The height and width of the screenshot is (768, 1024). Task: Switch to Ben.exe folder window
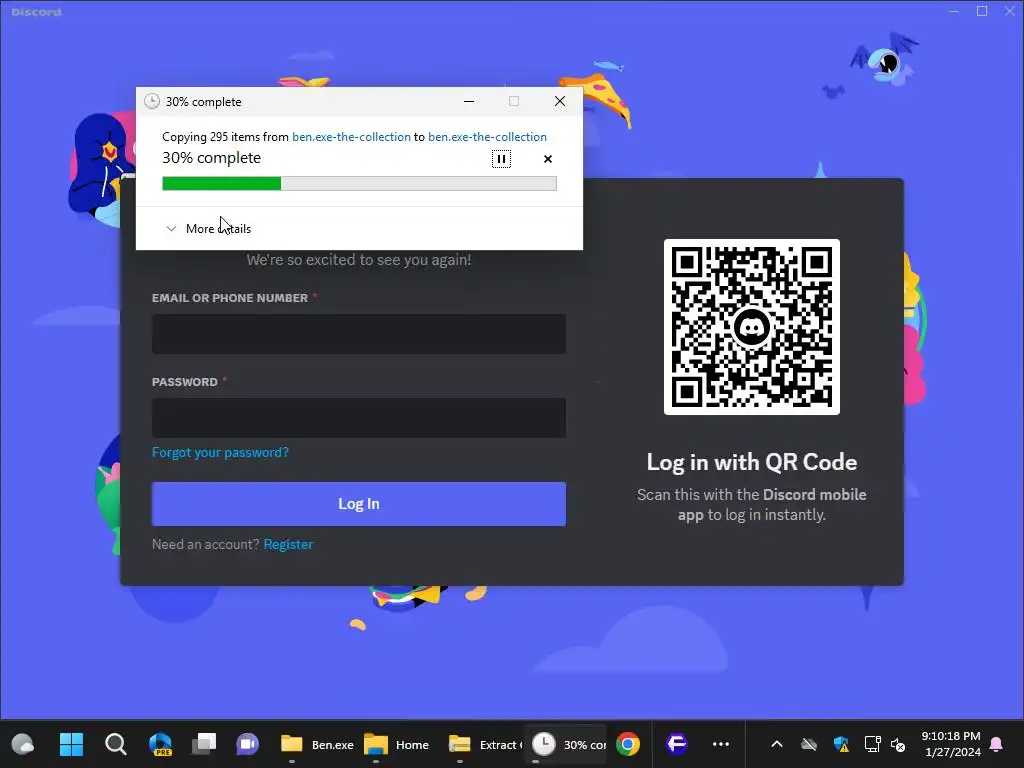point(317,744)
